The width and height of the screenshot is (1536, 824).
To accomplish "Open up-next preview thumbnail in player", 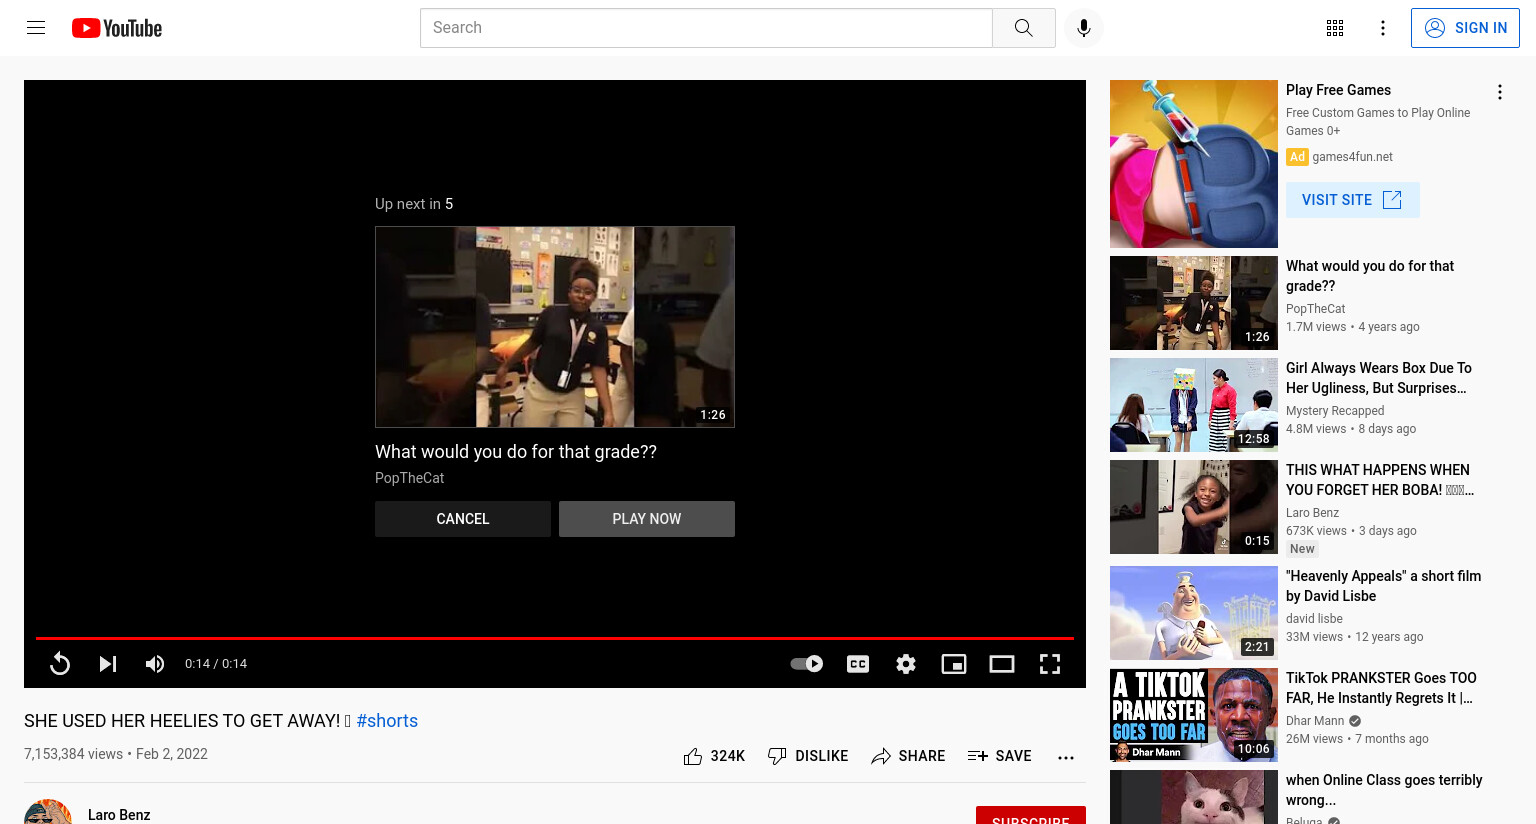I will [555, 327].
